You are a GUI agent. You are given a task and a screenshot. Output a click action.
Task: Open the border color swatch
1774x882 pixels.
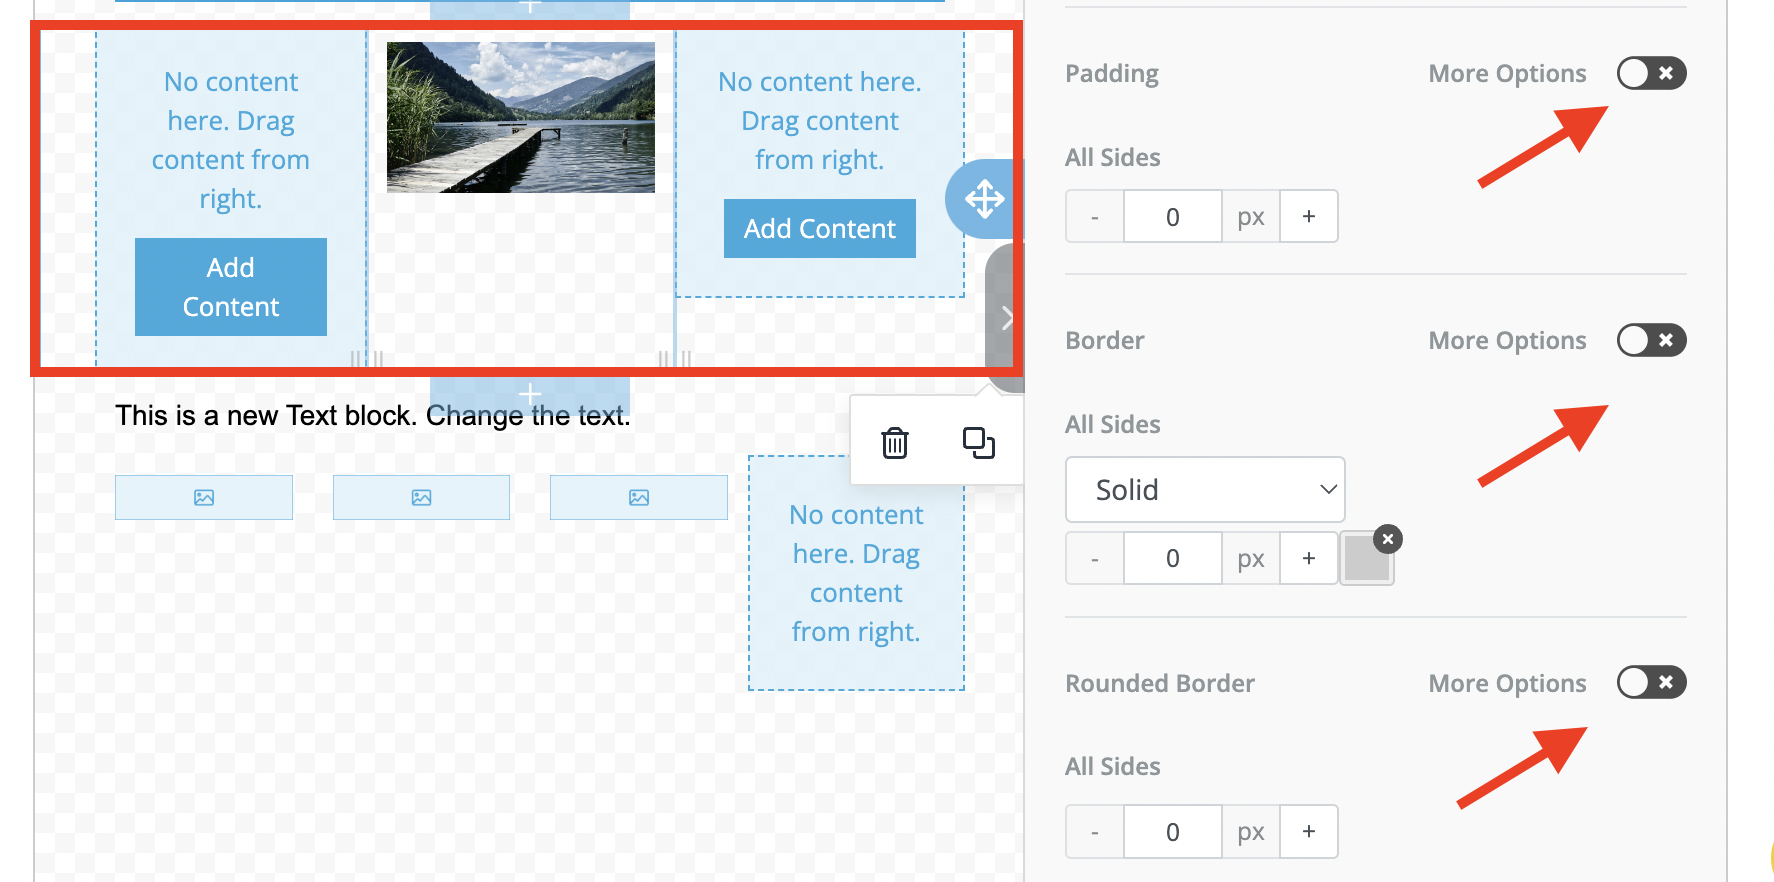tap(1365, 560)
